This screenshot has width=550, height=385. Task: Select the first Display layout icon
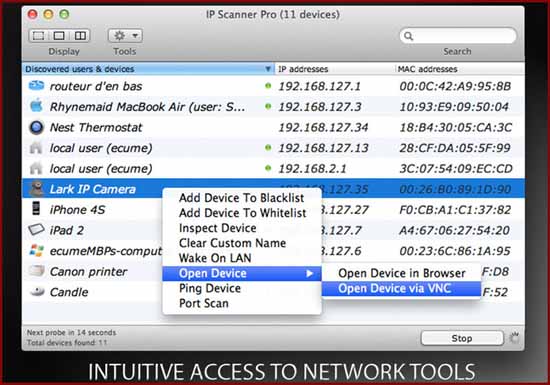[x=38, y=35]
